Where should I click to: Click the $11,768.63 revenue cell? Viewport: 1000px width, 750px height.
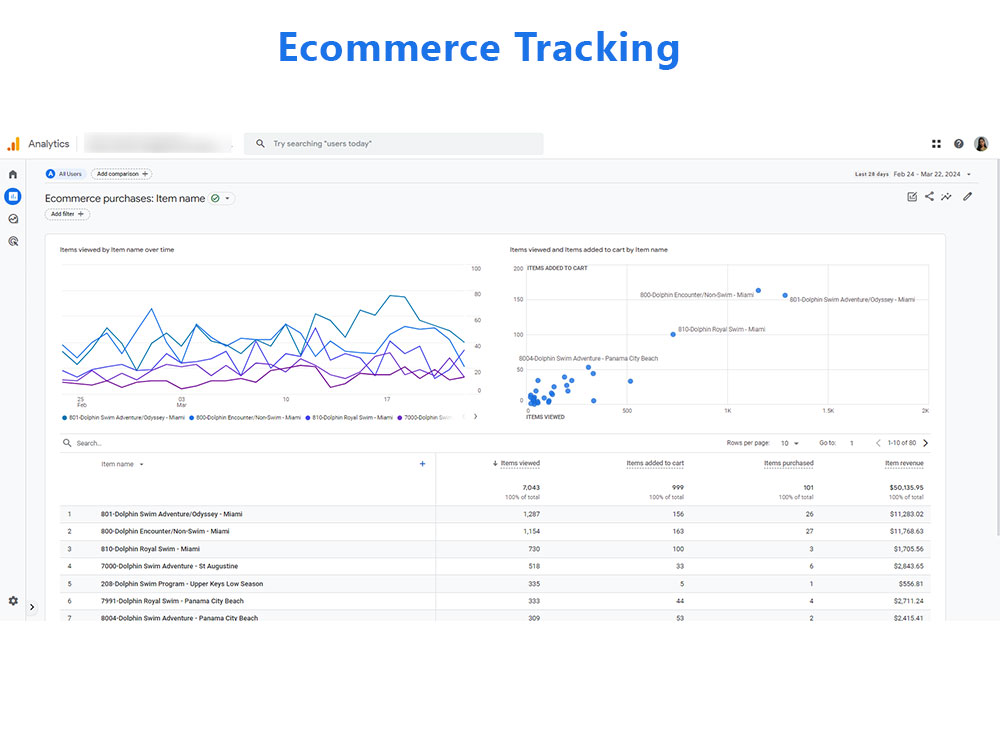click(x=906, y=531)
